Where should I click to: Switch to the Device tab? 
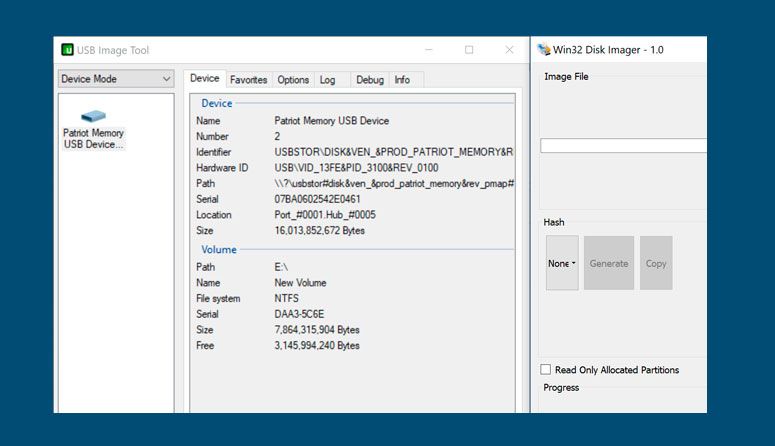(205, 78)
